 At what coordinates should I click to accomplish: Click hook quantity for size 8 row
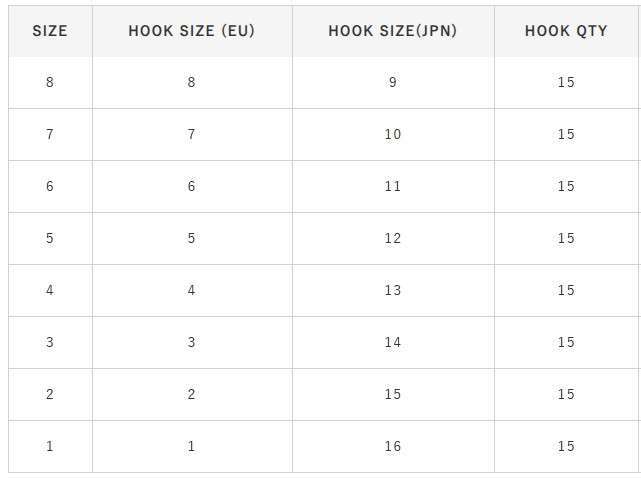tap(566, 82)
